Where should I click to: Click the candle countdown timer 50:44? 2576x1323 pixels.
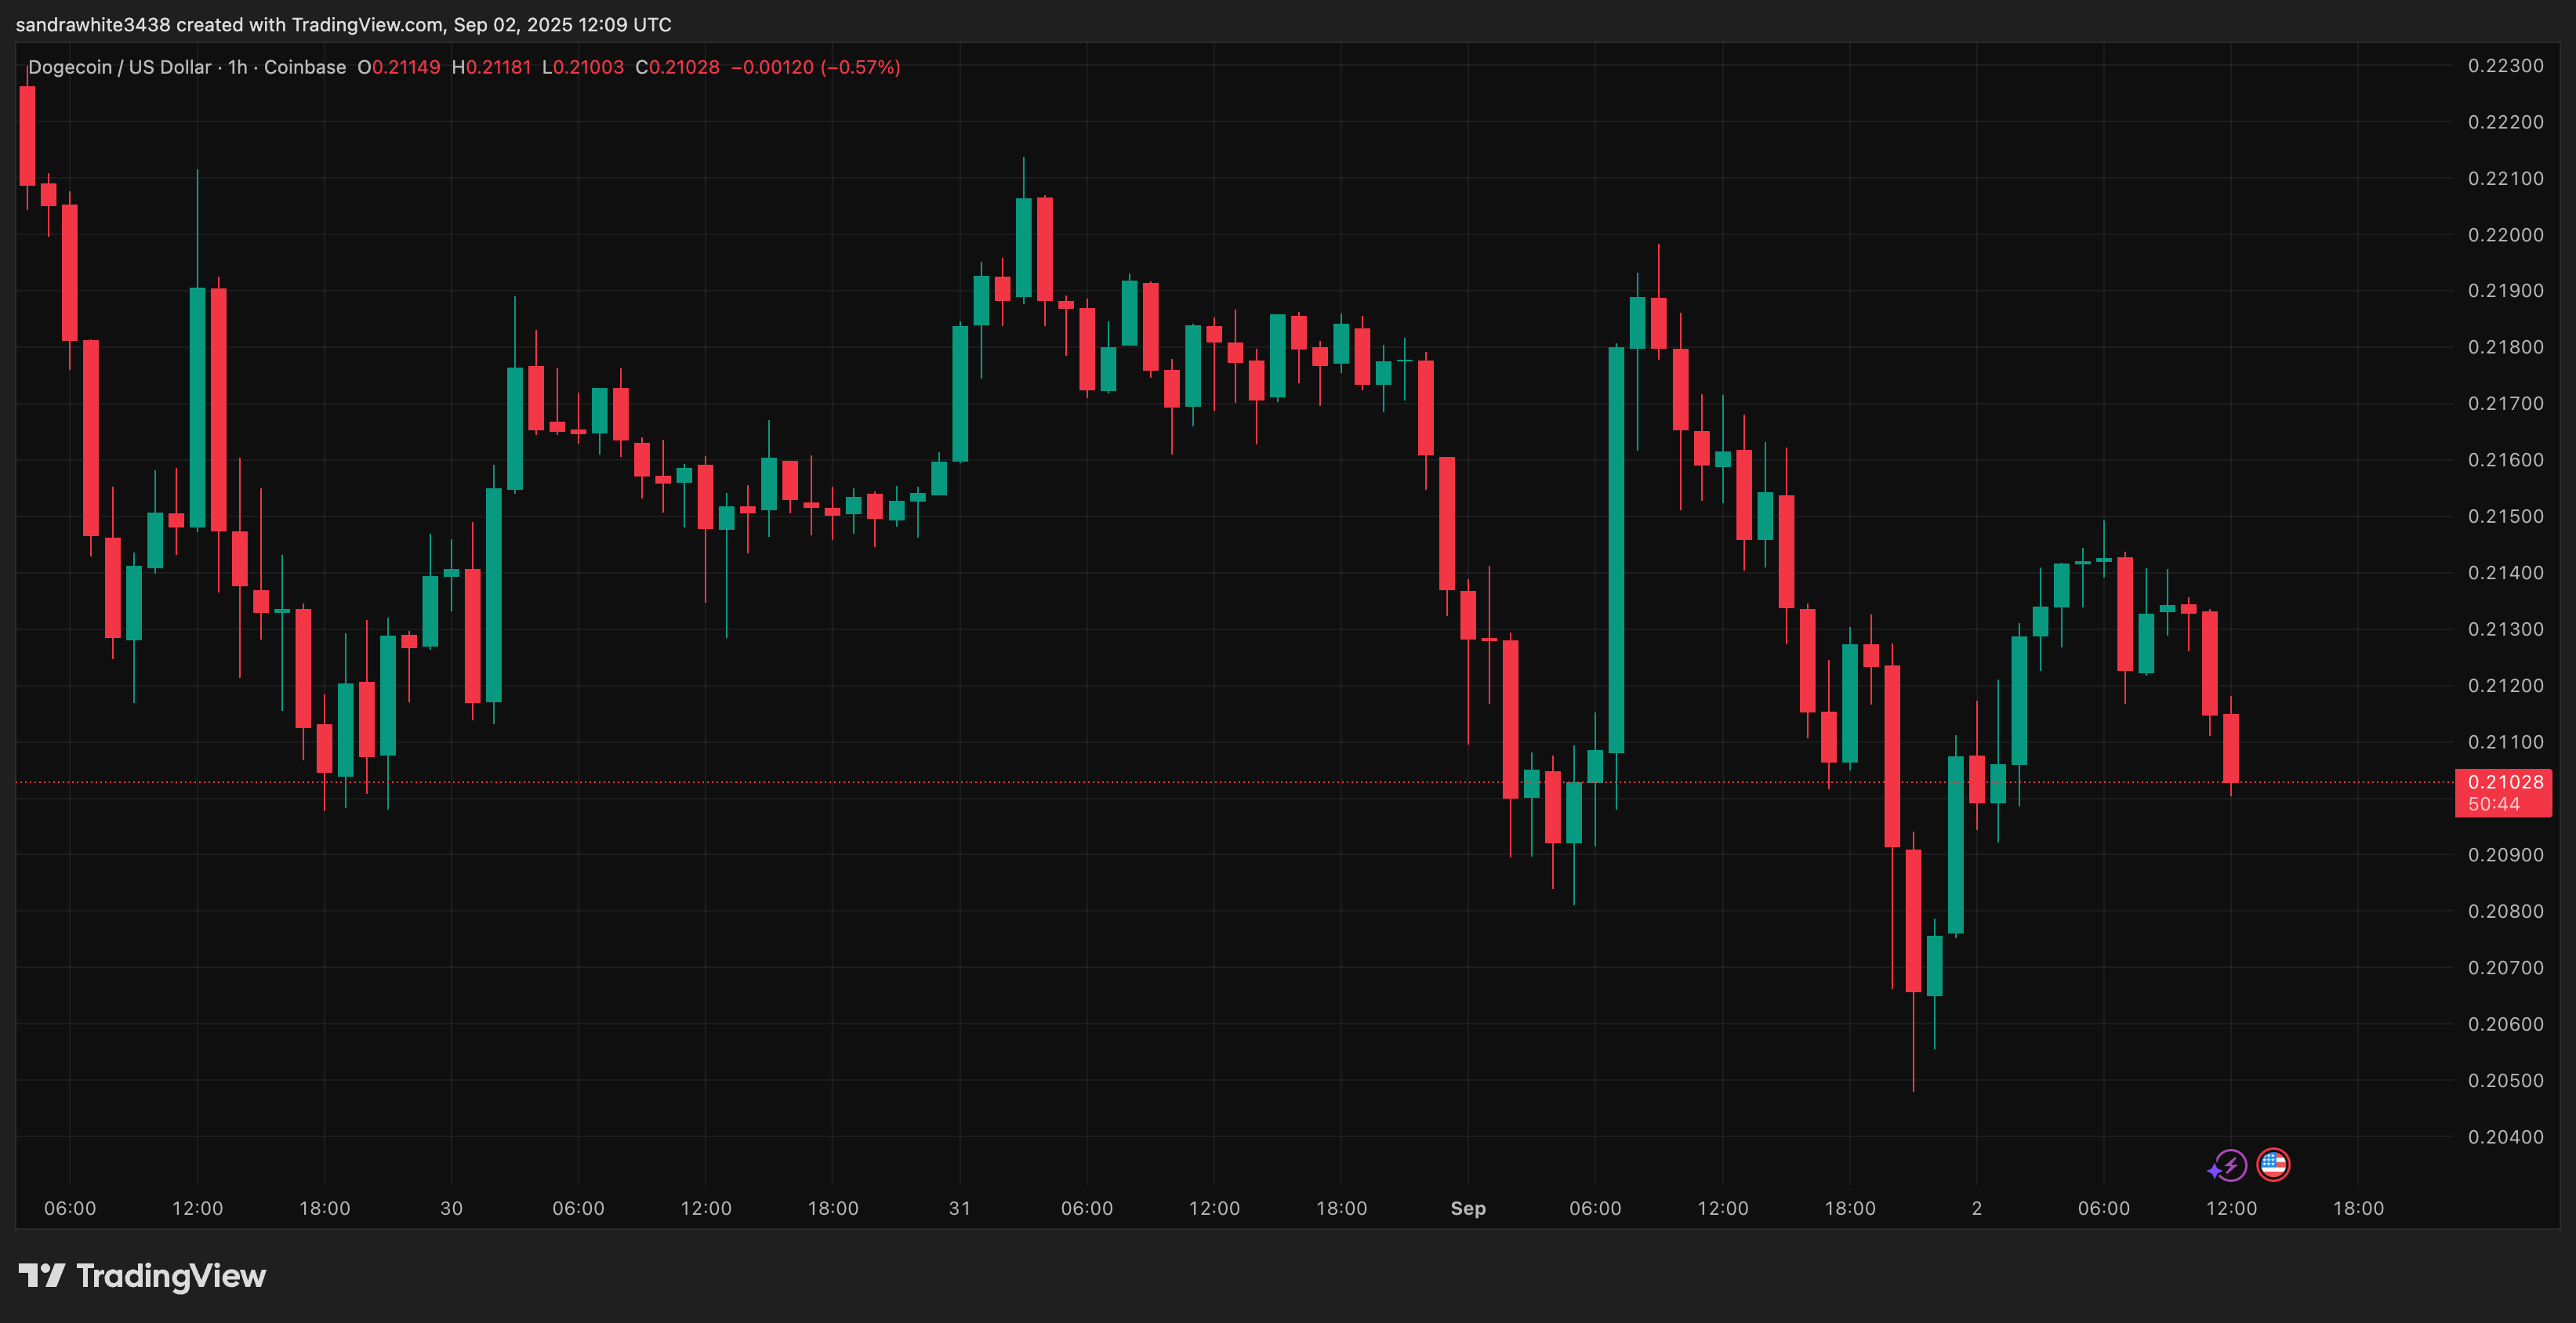[2493, 804]
